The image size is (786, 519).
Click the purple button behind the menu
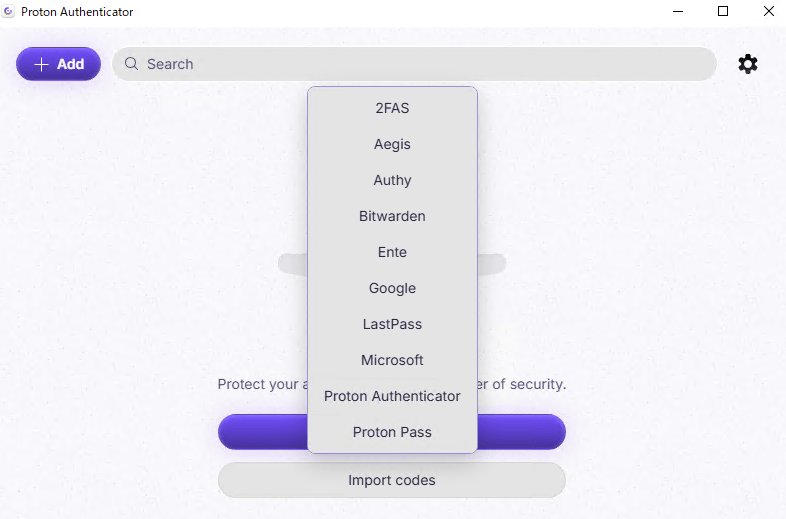521,432
